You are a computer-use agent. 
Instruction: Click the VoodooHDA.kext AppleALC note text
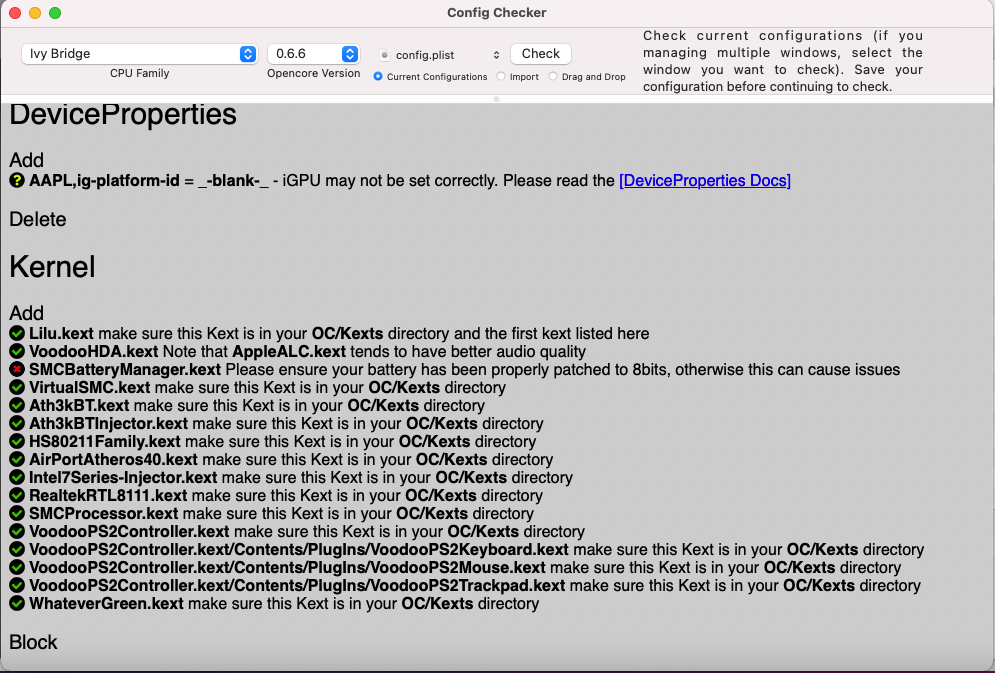(x=307, y=351)
